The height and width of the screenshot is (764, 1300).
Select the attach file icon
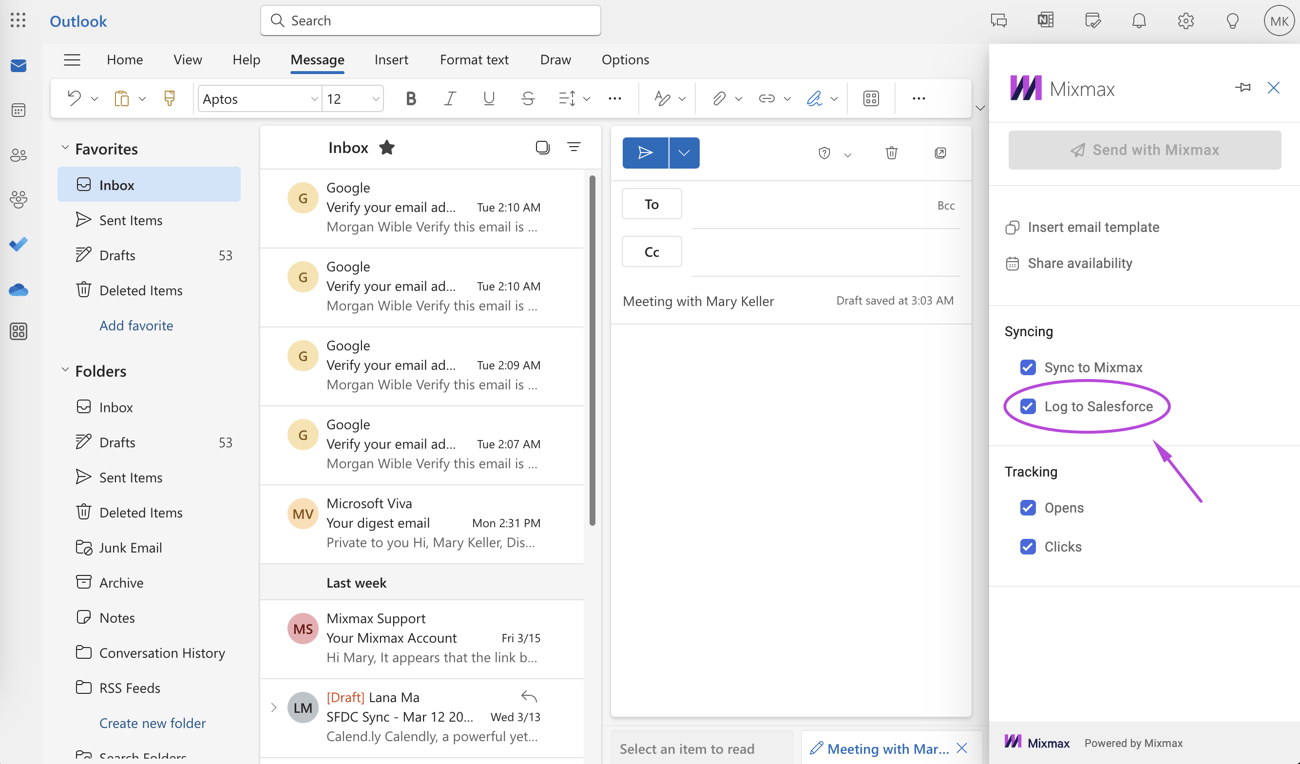[718, 98]
